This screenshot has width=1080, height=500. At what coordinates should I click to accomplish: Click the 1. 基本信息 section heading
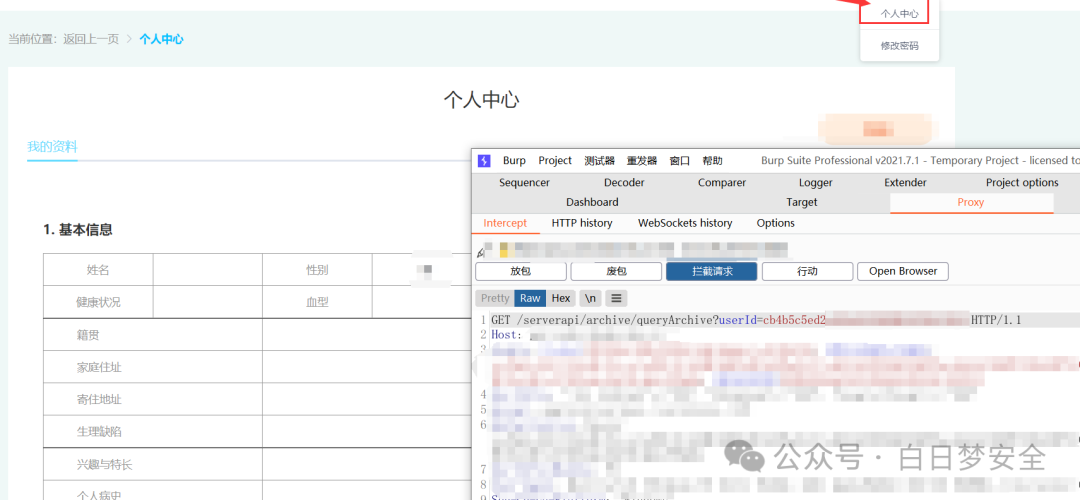(78, 230)
